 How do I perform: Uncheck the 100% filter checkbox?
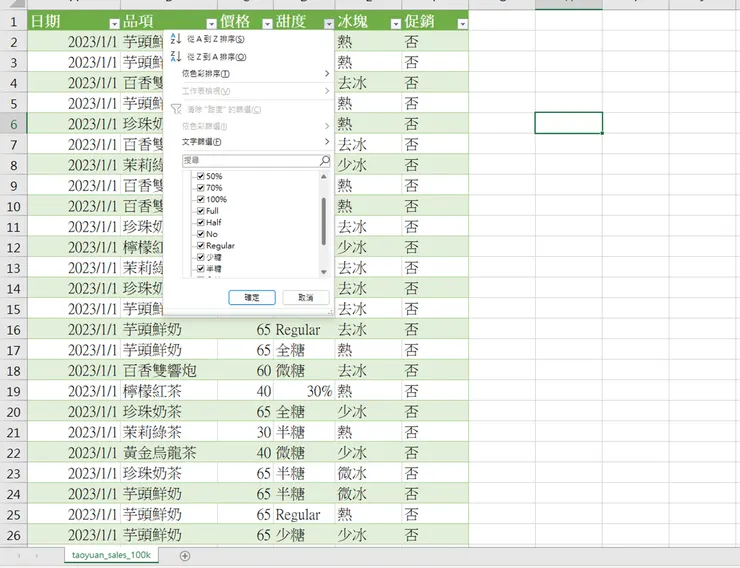201,199
